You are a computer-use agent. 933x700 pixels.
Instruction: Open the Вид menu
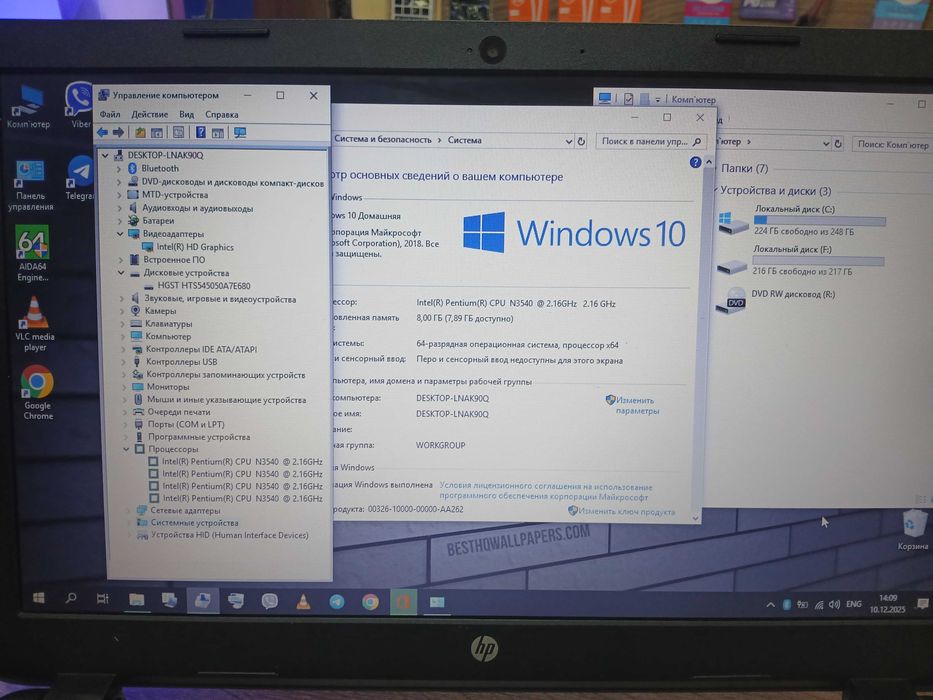(x=187, y=114)
